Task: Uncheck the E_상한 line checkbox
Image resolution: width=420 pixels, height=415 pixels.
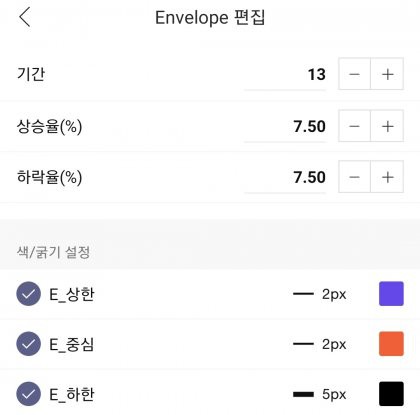Action: coord(29,294)
